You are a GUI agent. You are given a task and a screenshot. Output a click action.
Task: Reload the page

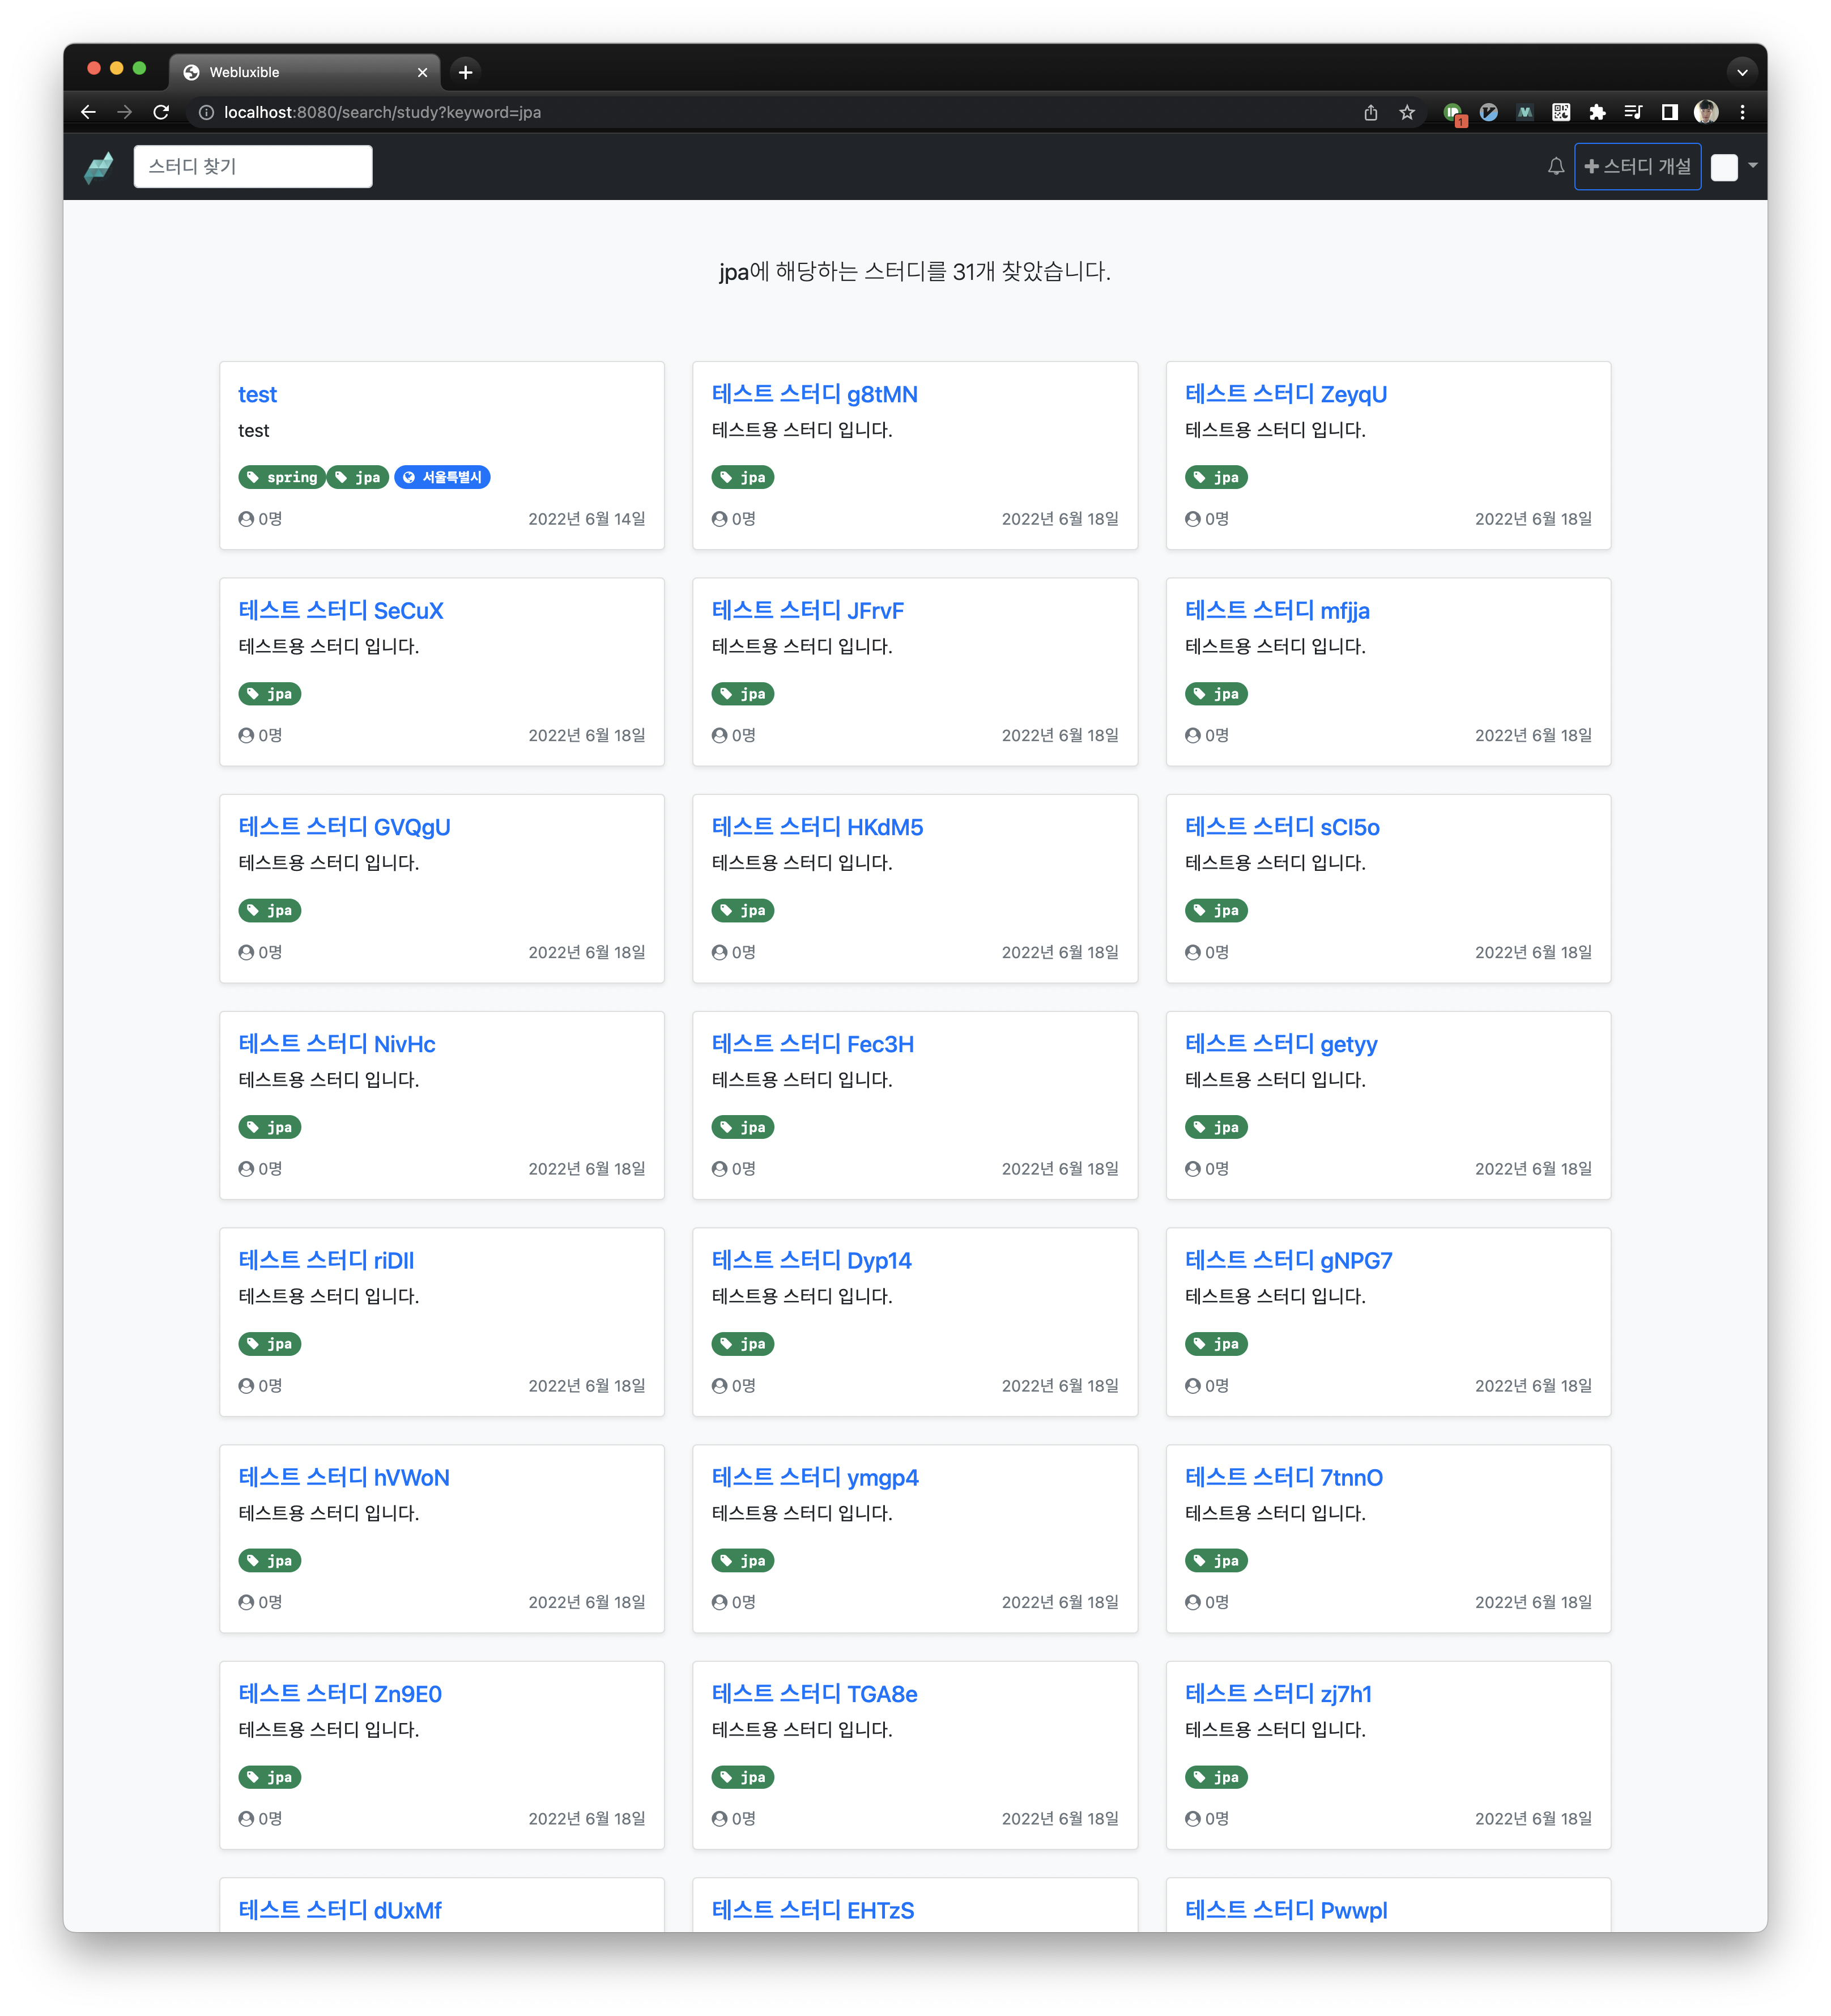[161, 113]
